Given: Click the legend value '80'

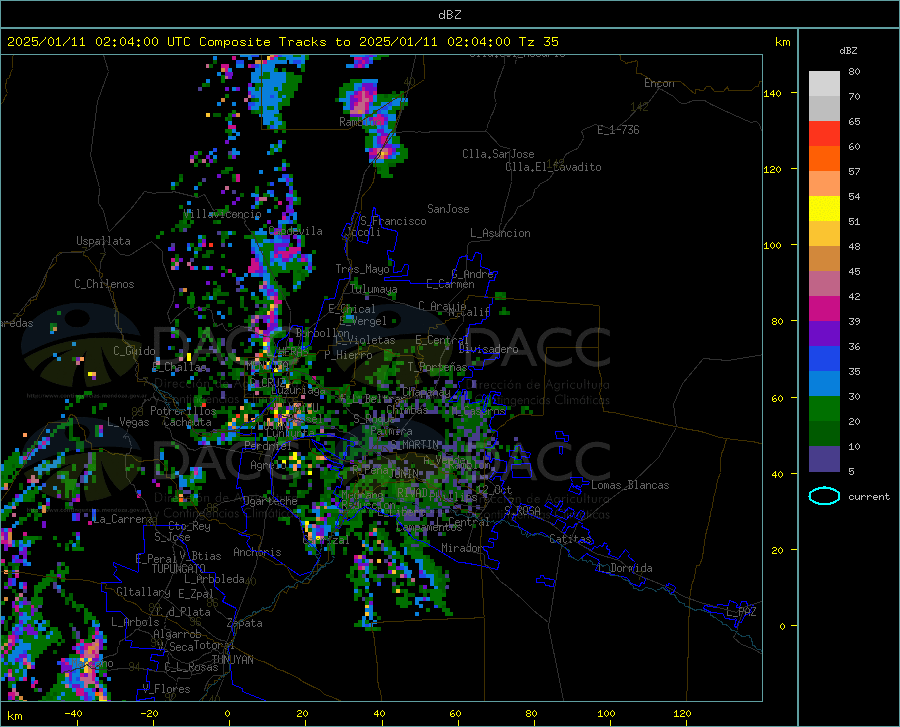Looking at the screenshot, I should click(x=854, y=72).
